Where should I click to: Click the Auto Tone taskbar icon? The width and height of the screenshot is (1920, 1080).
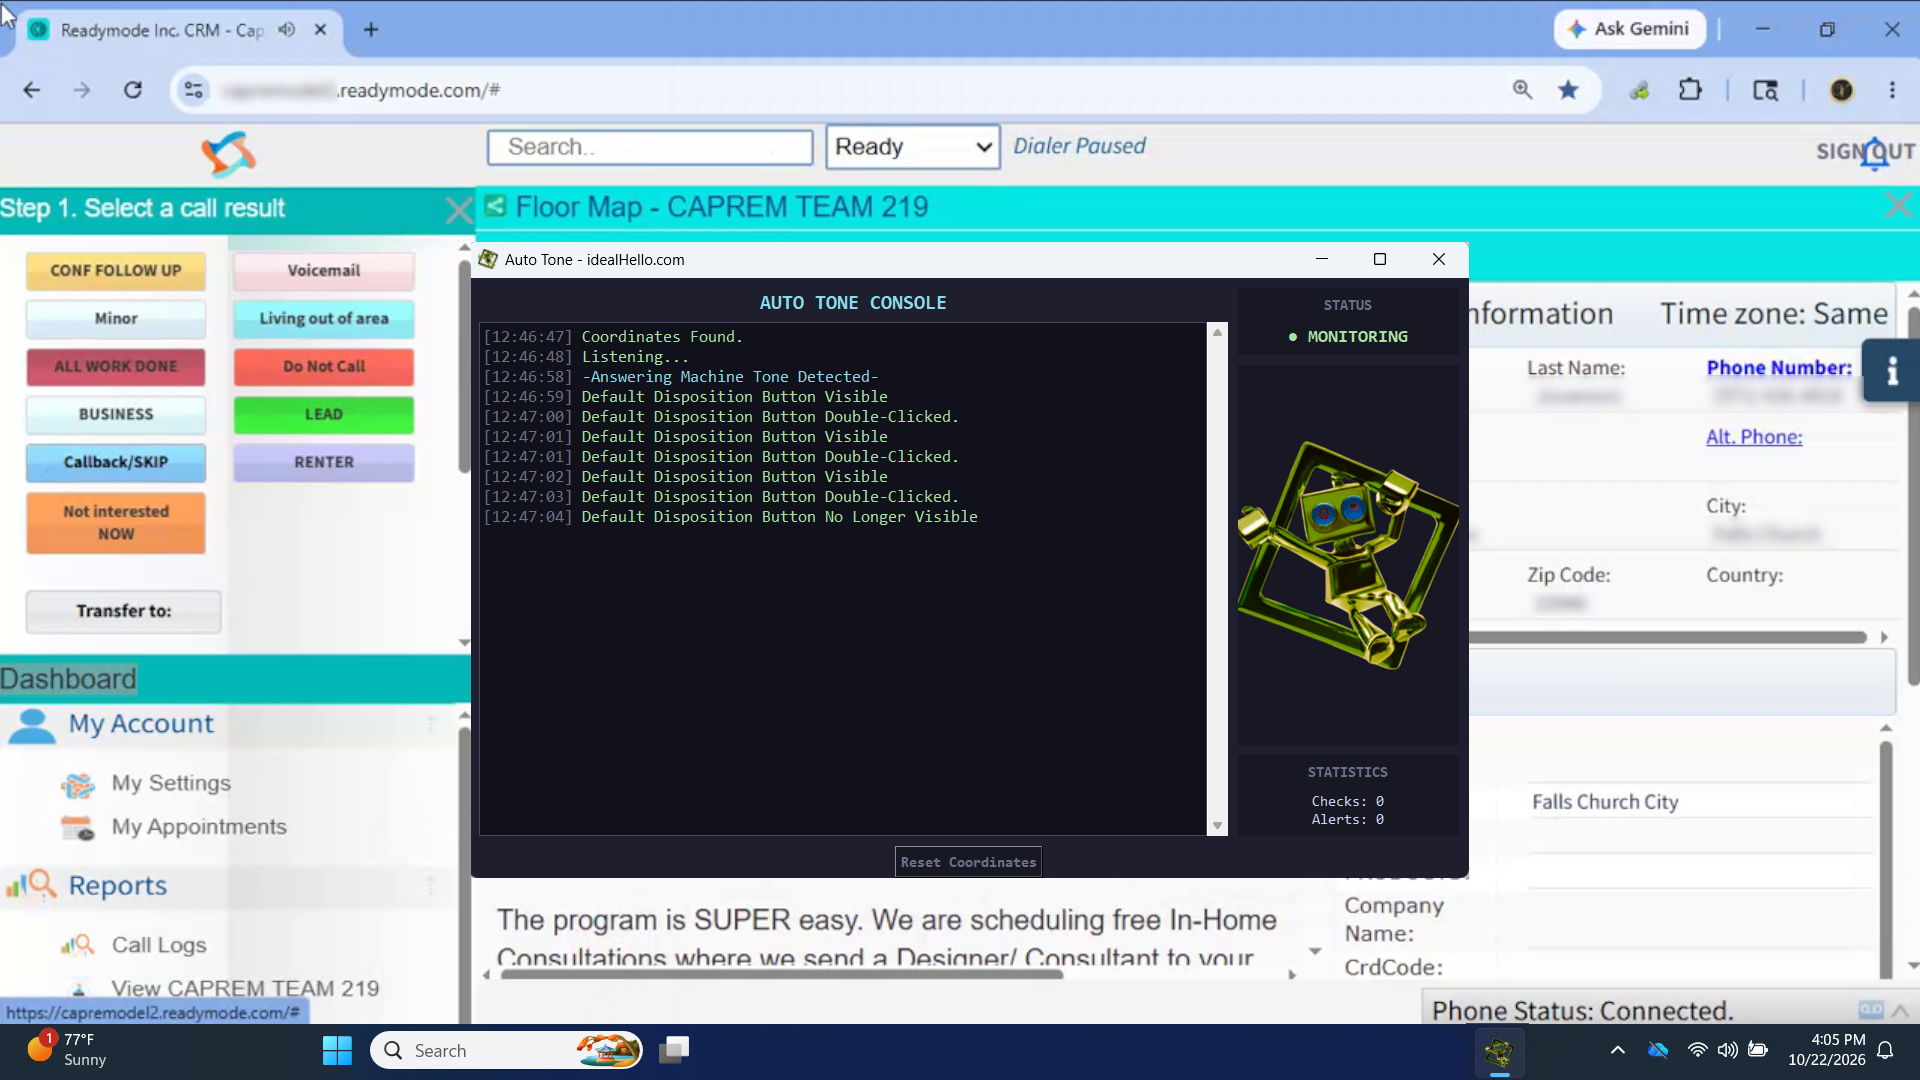point(1499,1050)
